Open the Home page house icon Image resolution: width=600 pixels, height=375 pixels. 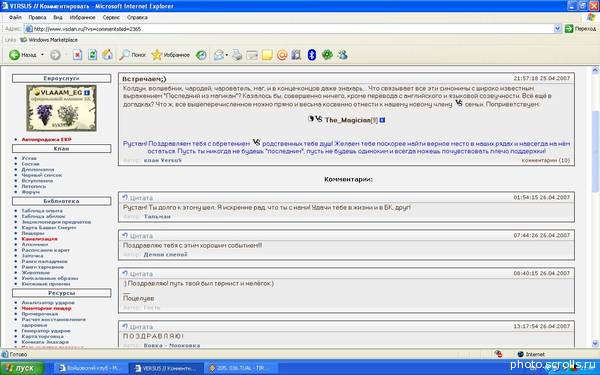click(108, 55)
